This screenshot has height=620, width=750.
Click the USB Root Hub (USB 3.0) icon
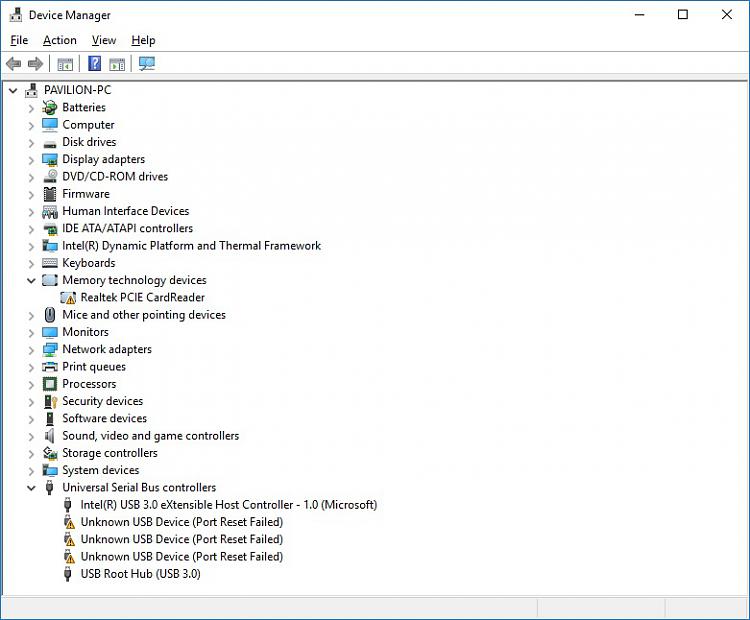tap(67, 574)
